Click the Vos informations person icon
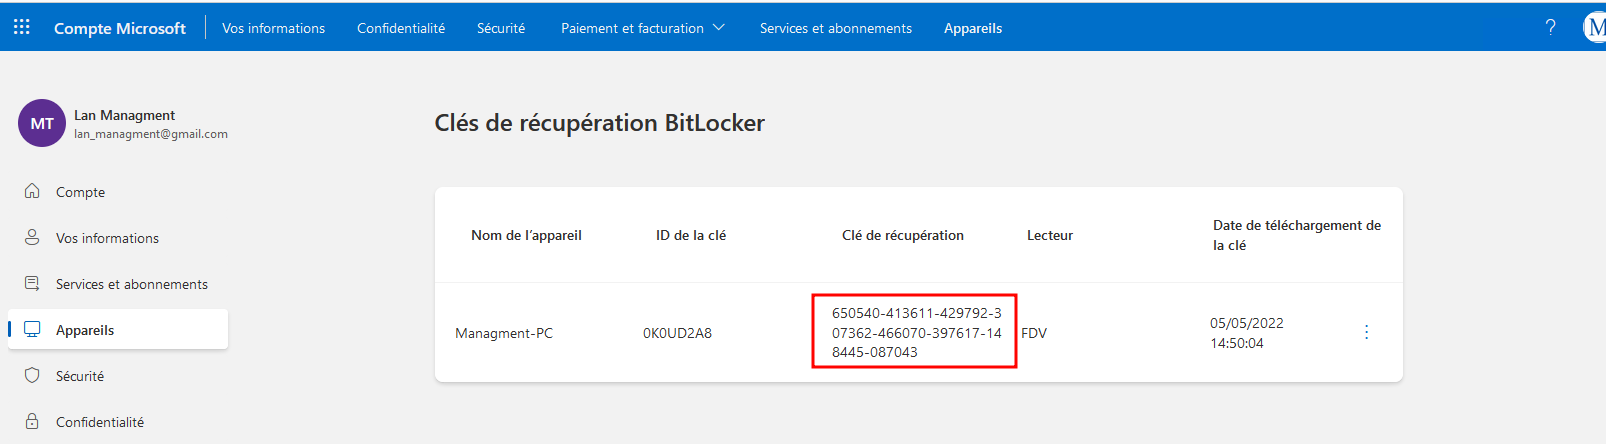This screenshot has width=1606, height=444. (x=32, y=237)
